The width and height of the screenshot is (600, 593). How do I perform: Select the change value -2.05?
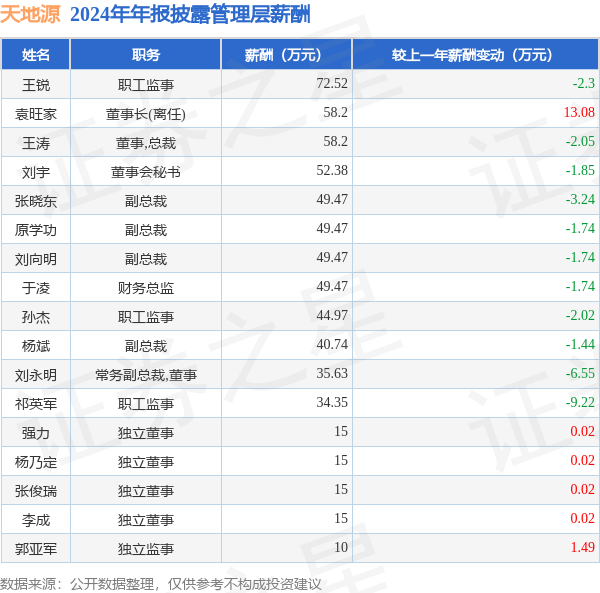tap(580, 142)
